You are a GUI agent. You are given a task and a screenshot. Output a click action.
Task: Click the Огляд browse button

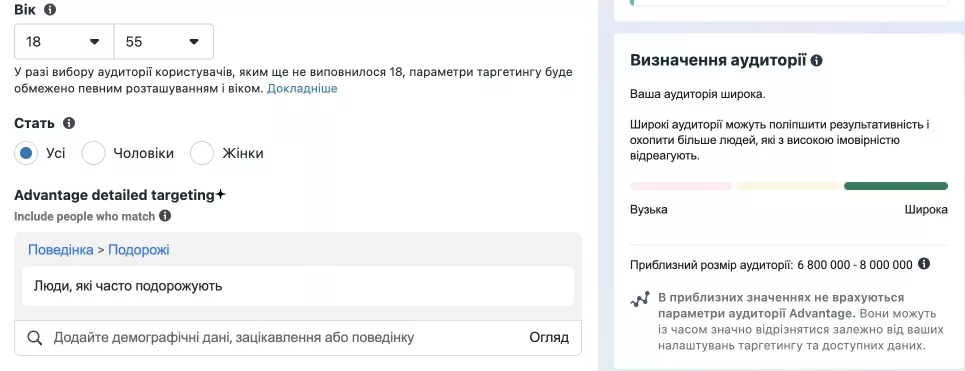pos(549,337)
